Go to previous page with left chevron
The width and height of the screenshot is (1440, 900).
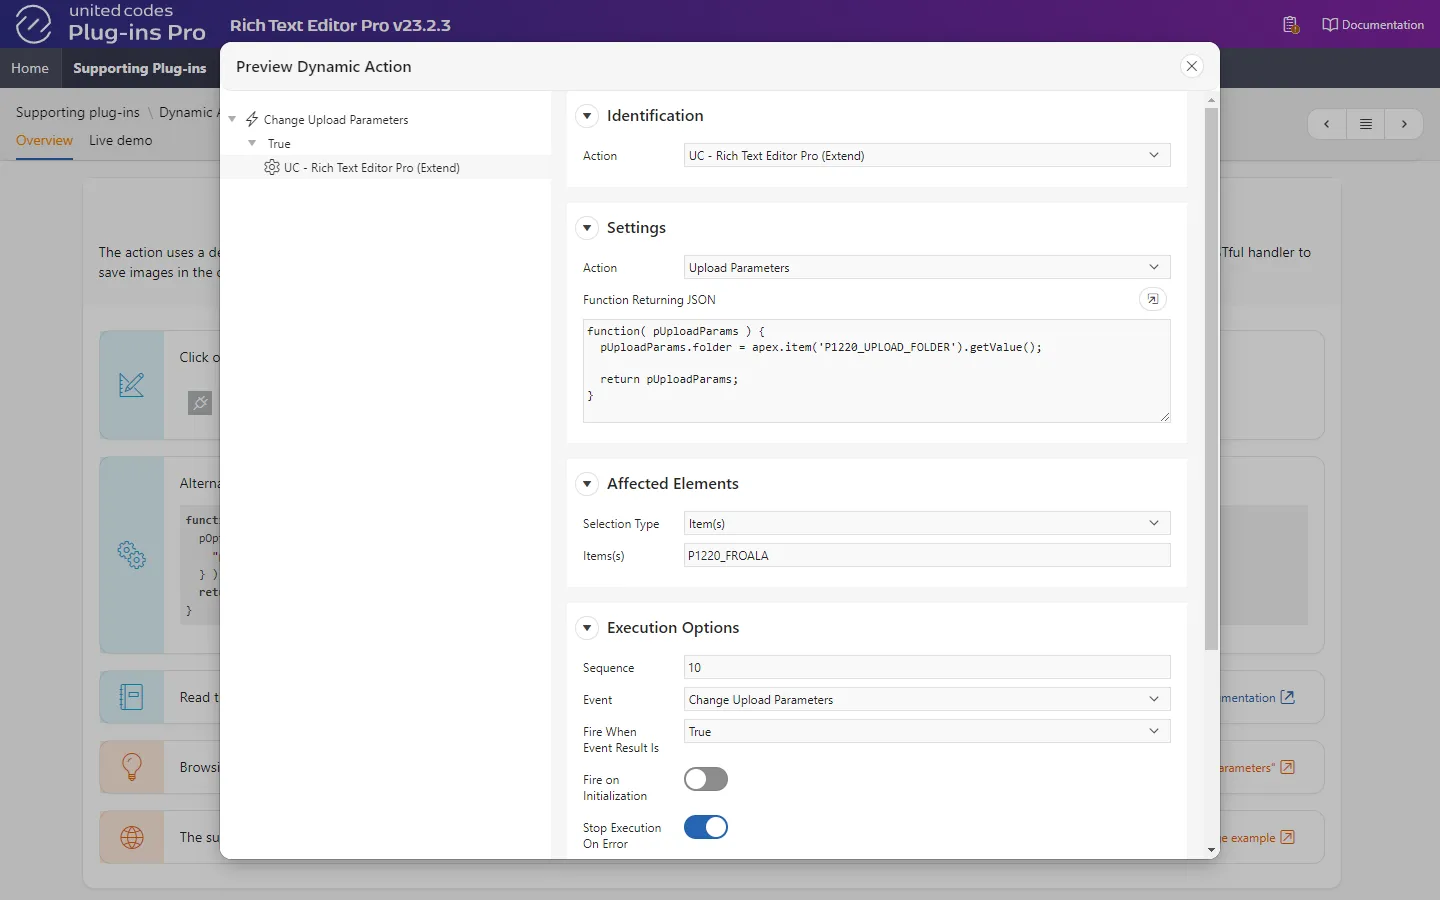1327,124
